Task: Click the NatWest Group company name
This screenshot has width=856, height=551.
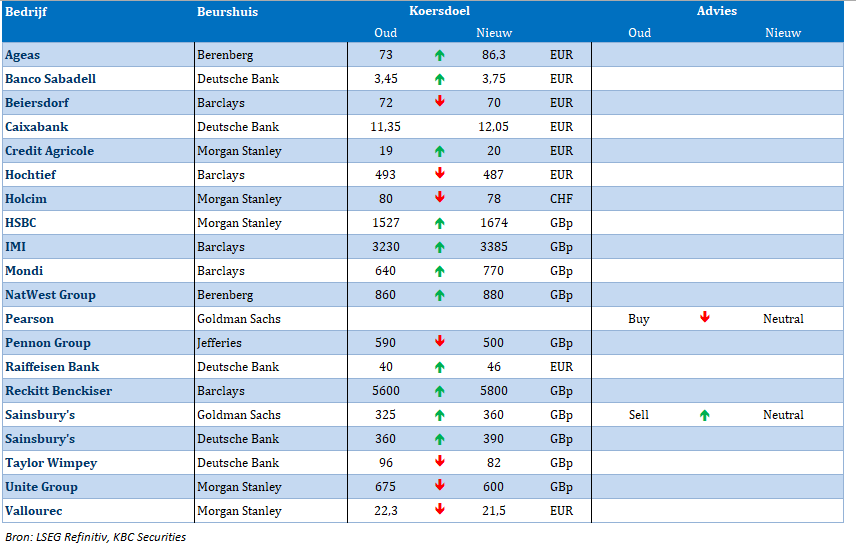Action: 50,295
